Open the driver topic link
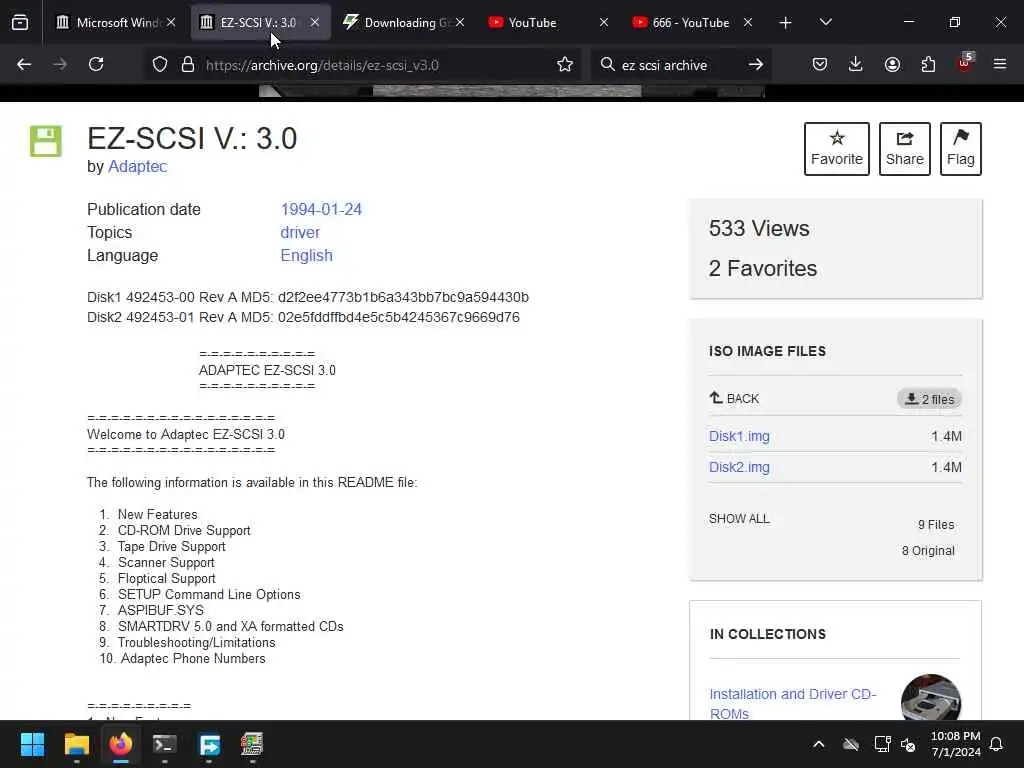The height and width of the screenshot is (768, 1024). click(300, 232)
